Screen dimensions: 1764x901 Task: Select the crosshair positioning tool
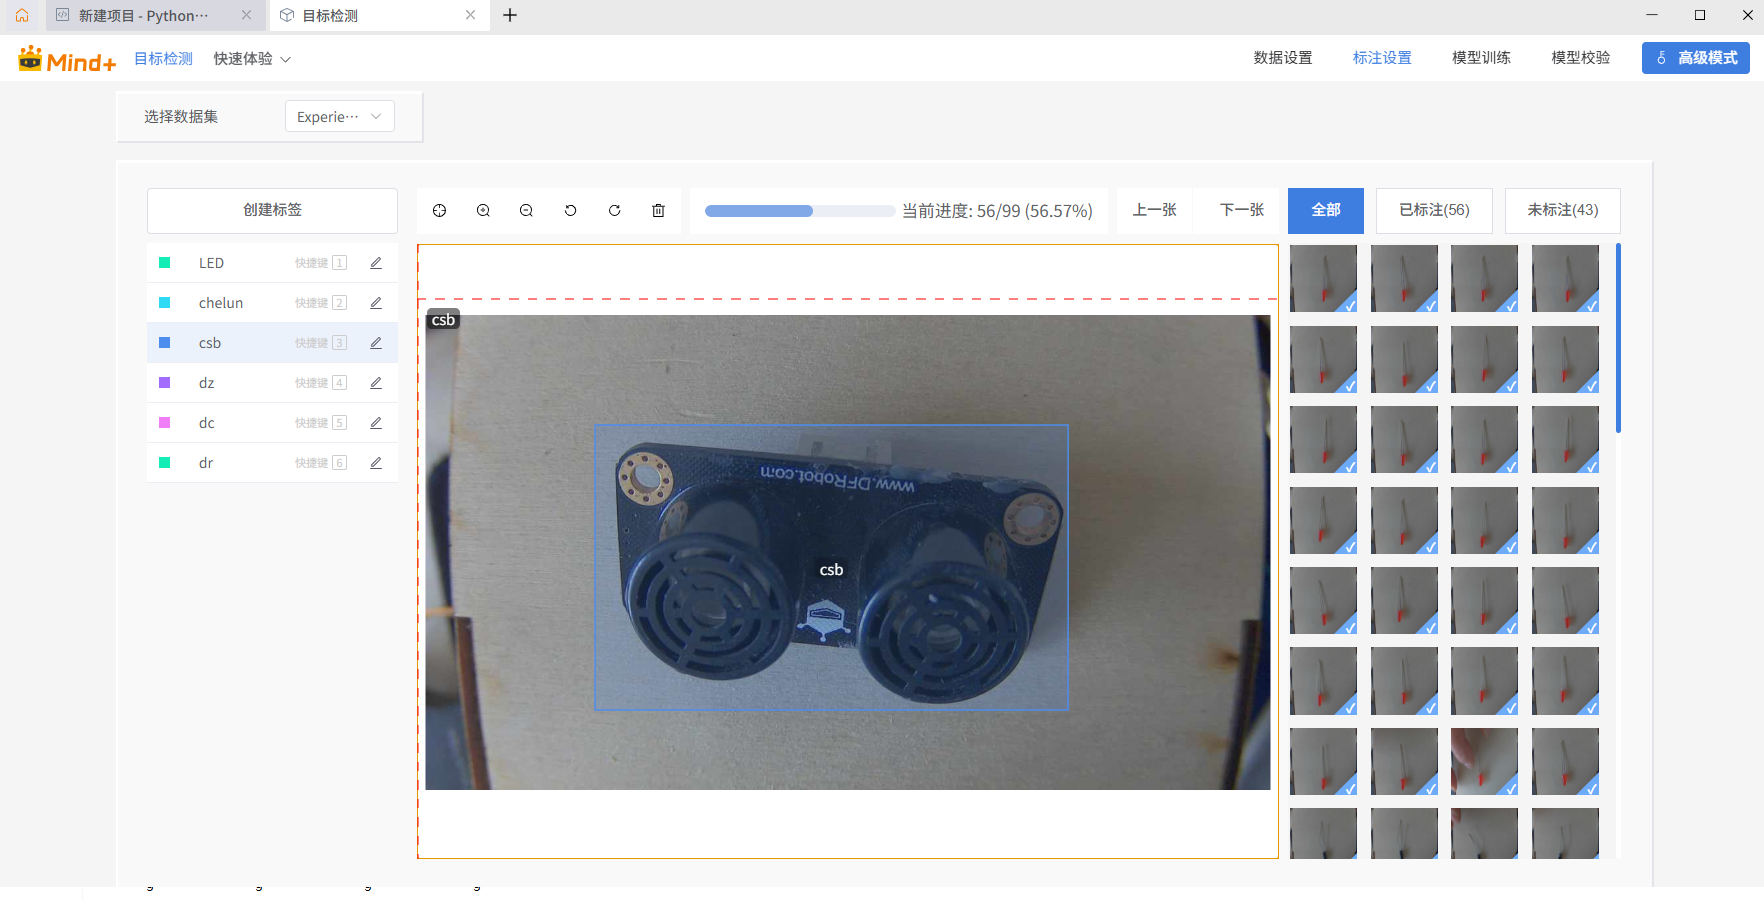tap(439, 210)
